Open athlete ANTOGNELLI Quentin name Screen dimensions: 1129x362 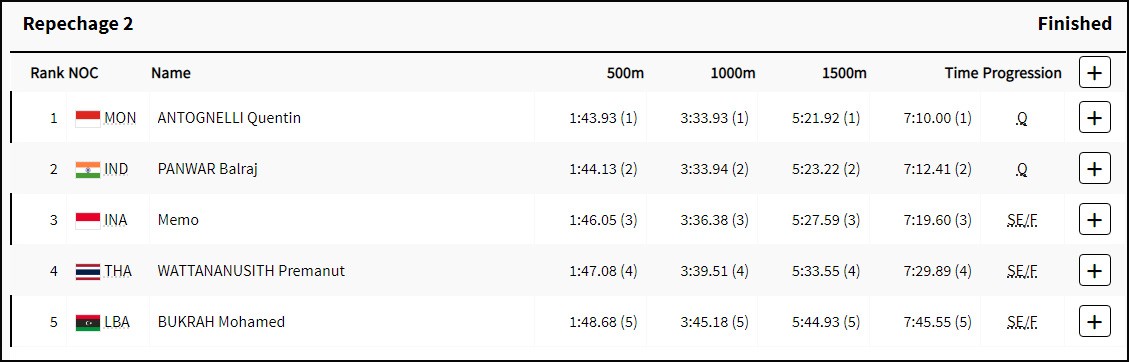(229, 118)
